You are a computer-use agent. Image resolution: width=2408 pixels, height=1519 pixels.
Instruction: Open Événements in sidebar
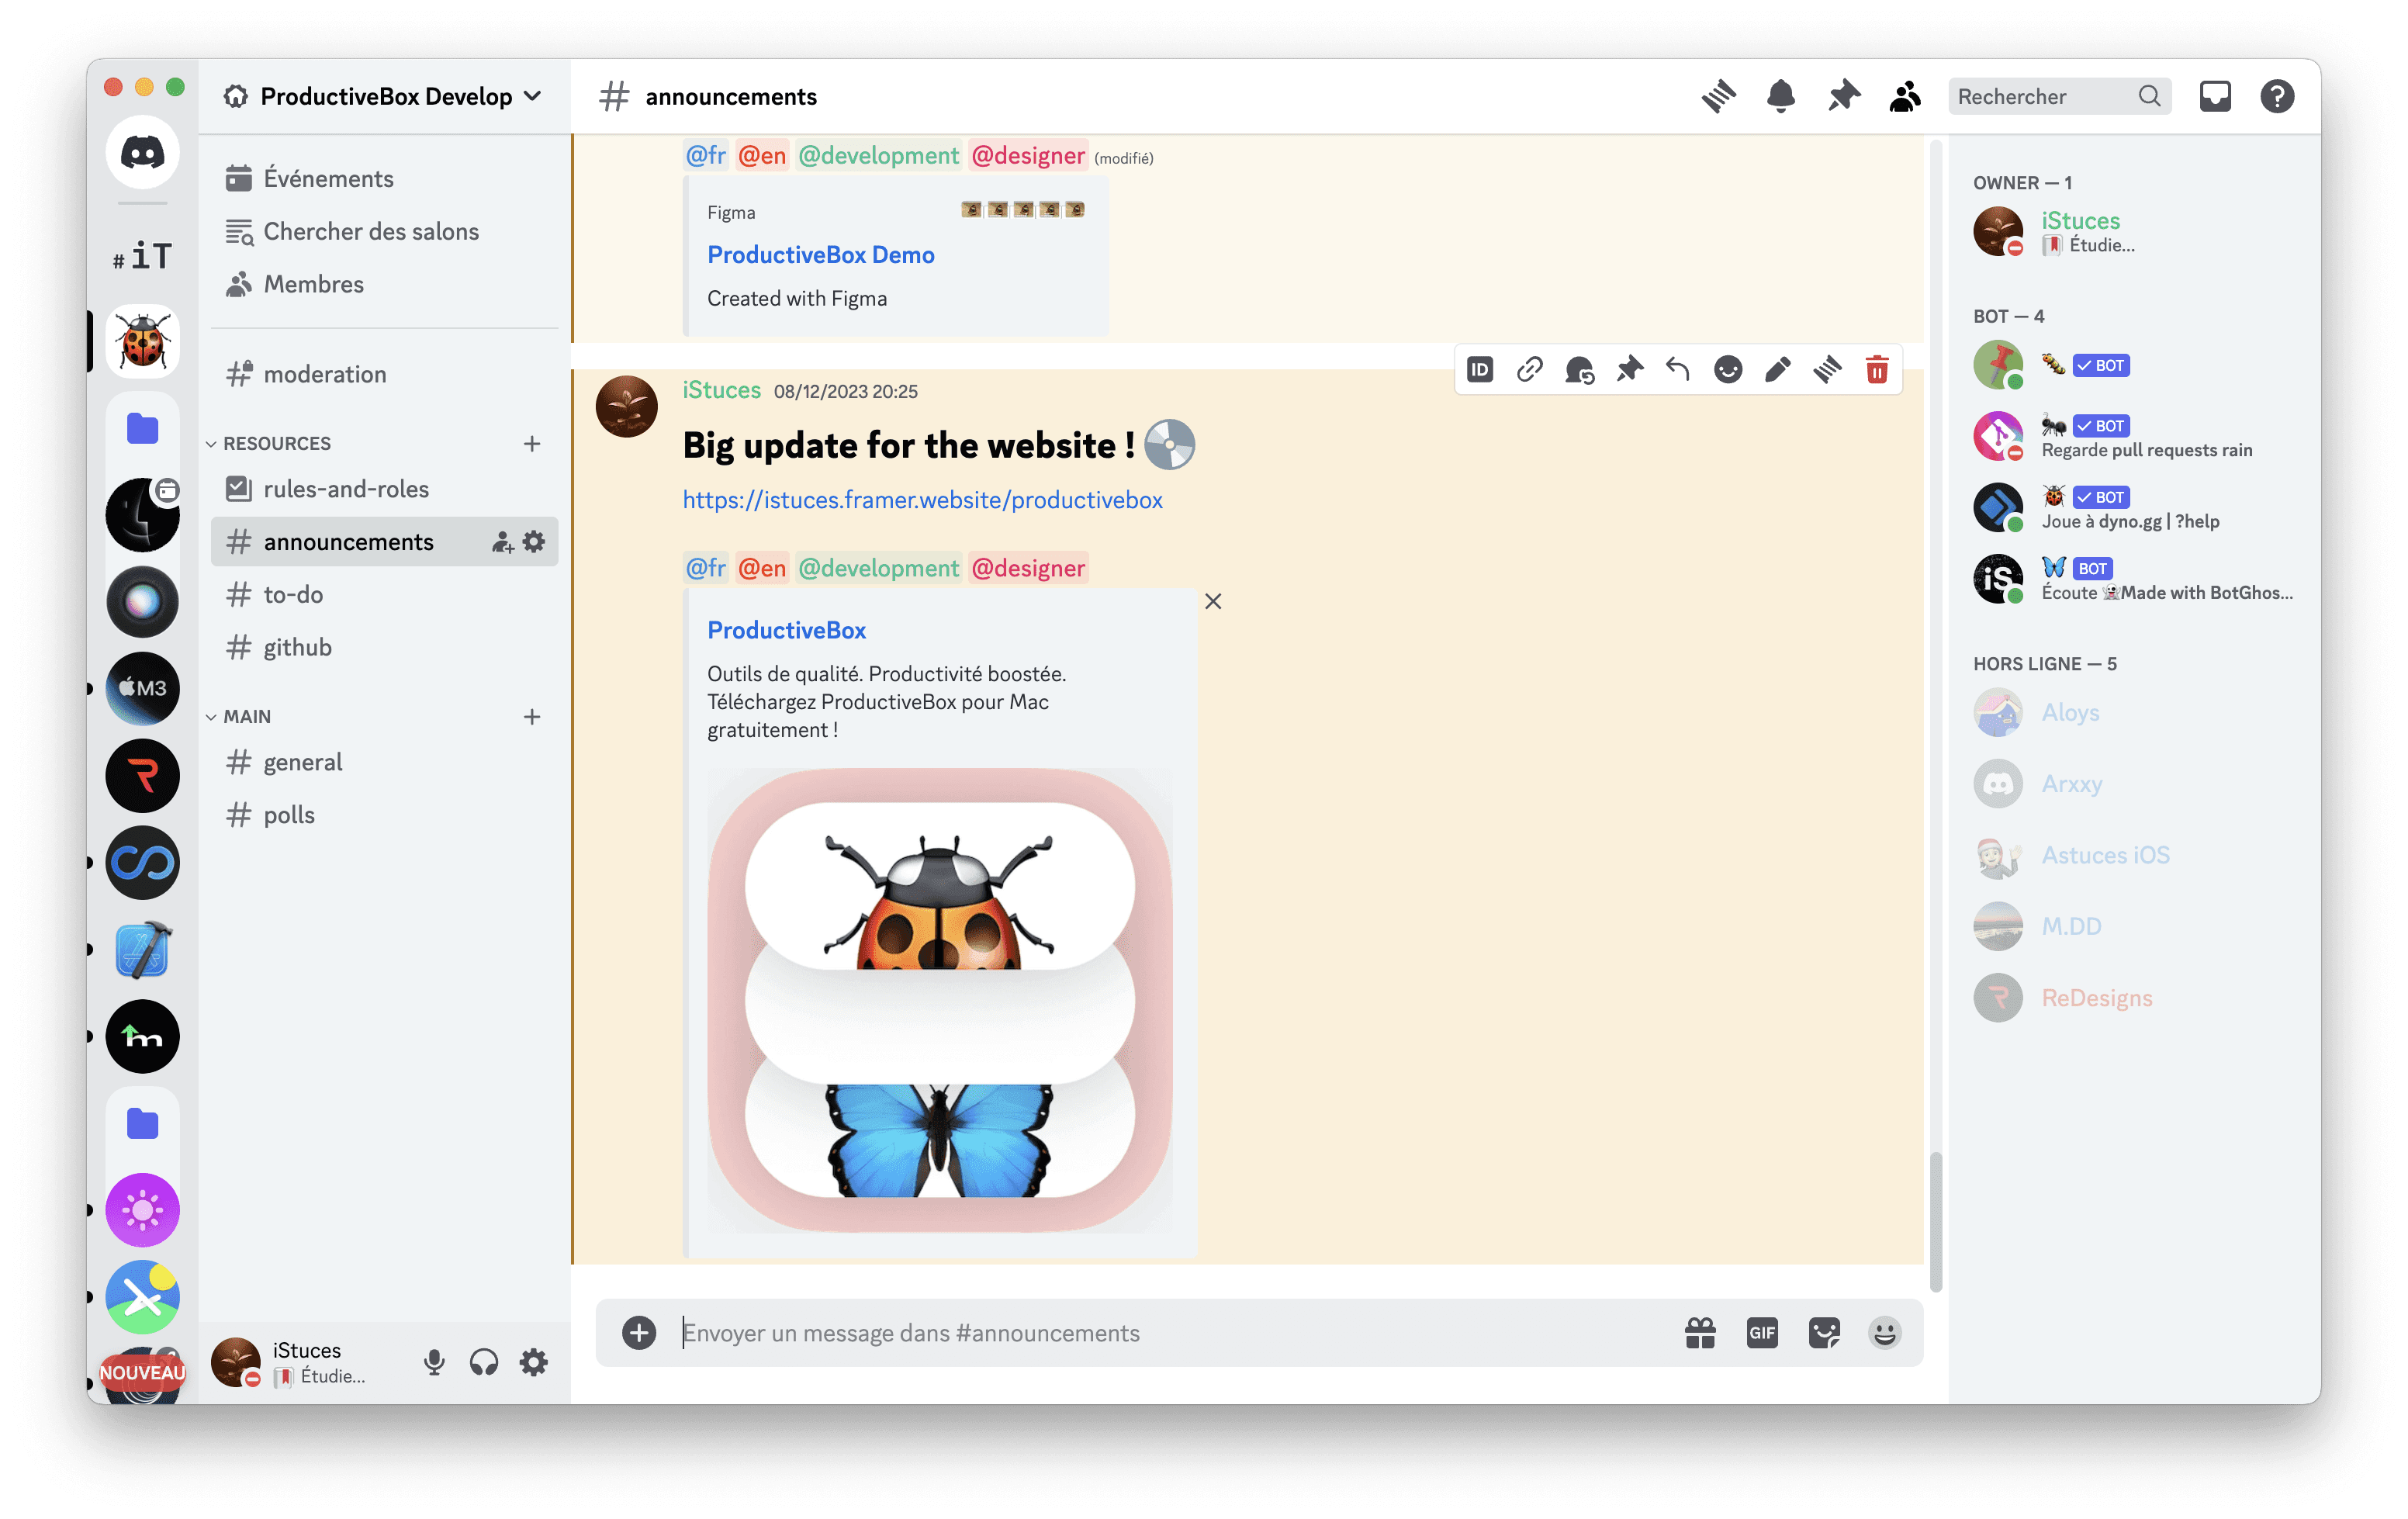pyautogui.click(x=384, y=179)
